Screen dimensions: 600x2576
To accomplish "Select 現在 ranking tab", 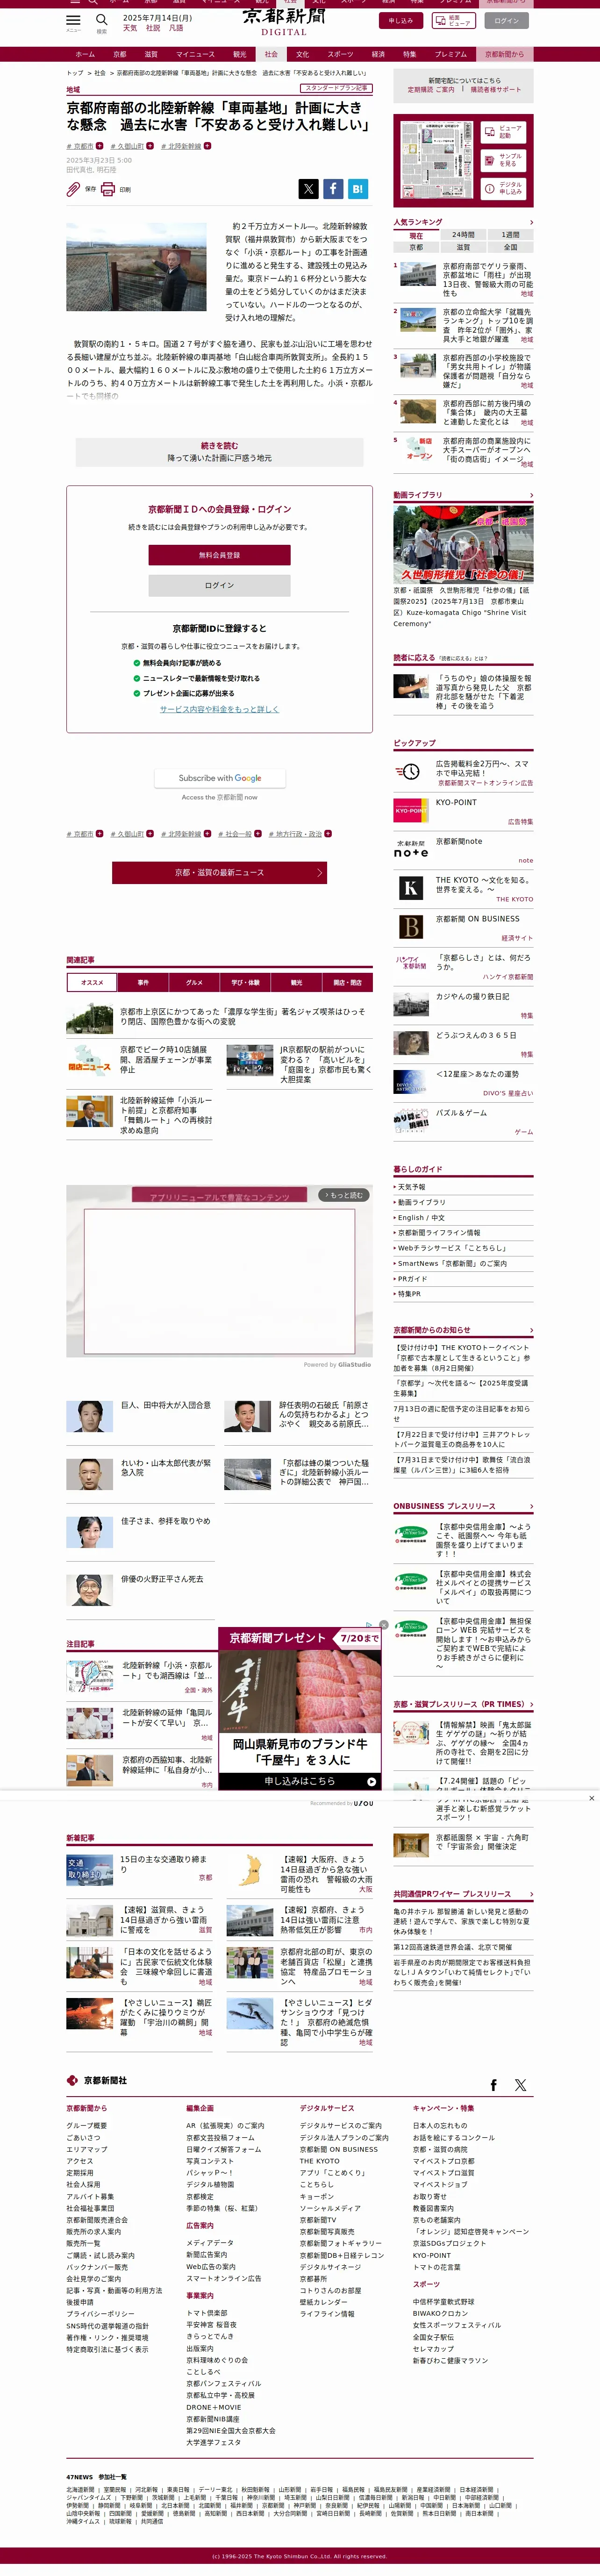I will (x=416, y=235).
